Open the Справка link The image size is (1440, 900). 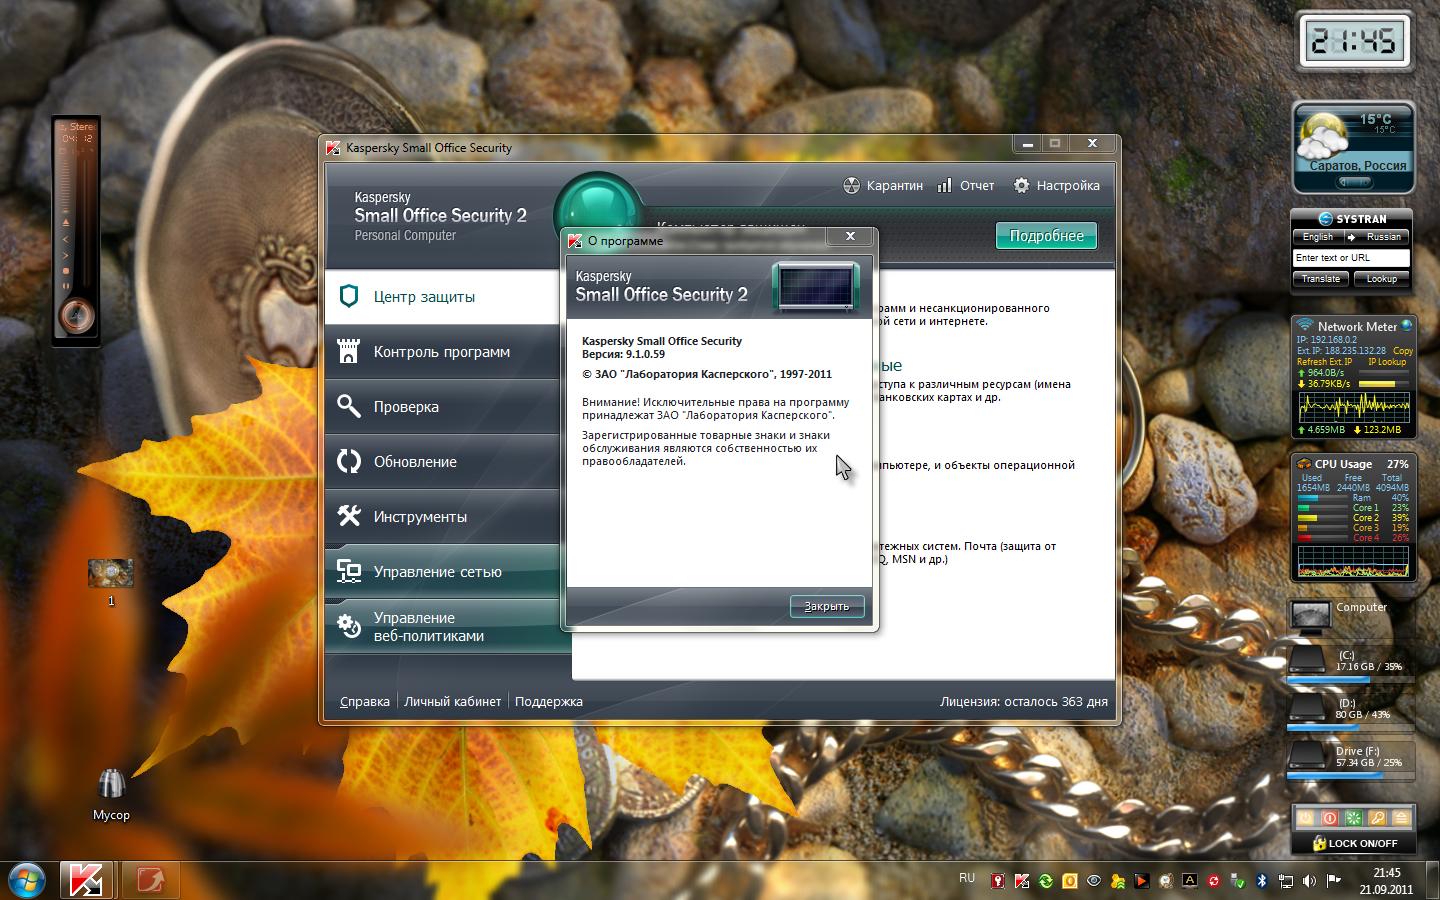pos(365,702)
